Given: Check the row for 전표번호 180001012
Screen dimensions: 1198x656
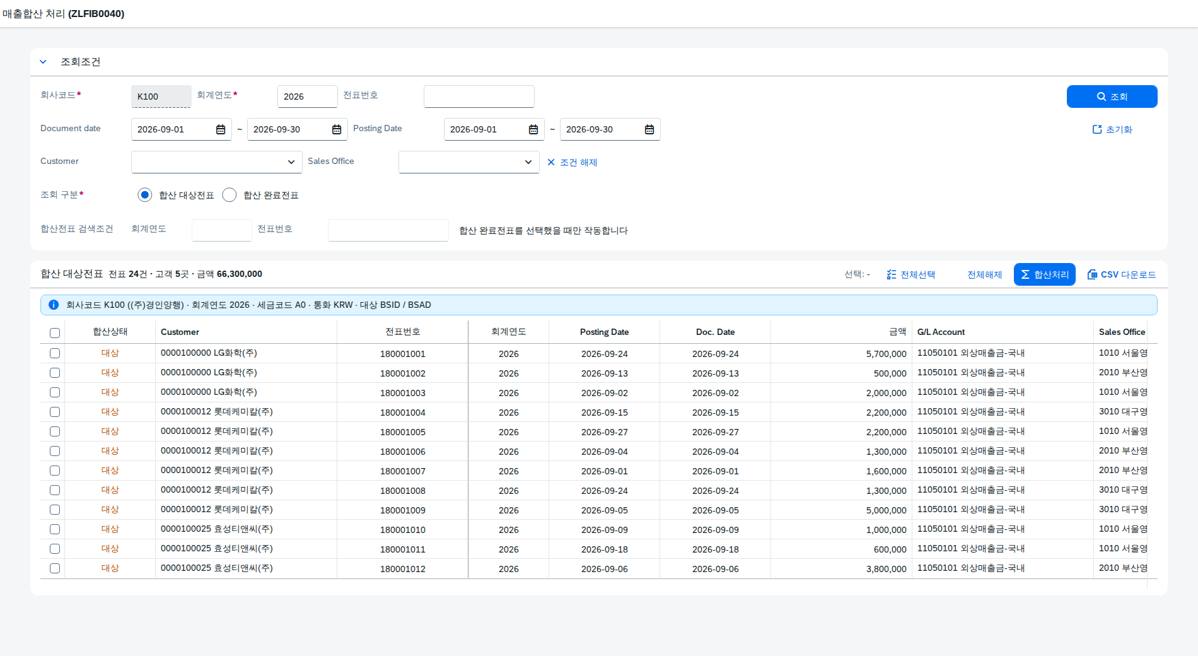Looking at the screenshot, I should click(54, 568).
